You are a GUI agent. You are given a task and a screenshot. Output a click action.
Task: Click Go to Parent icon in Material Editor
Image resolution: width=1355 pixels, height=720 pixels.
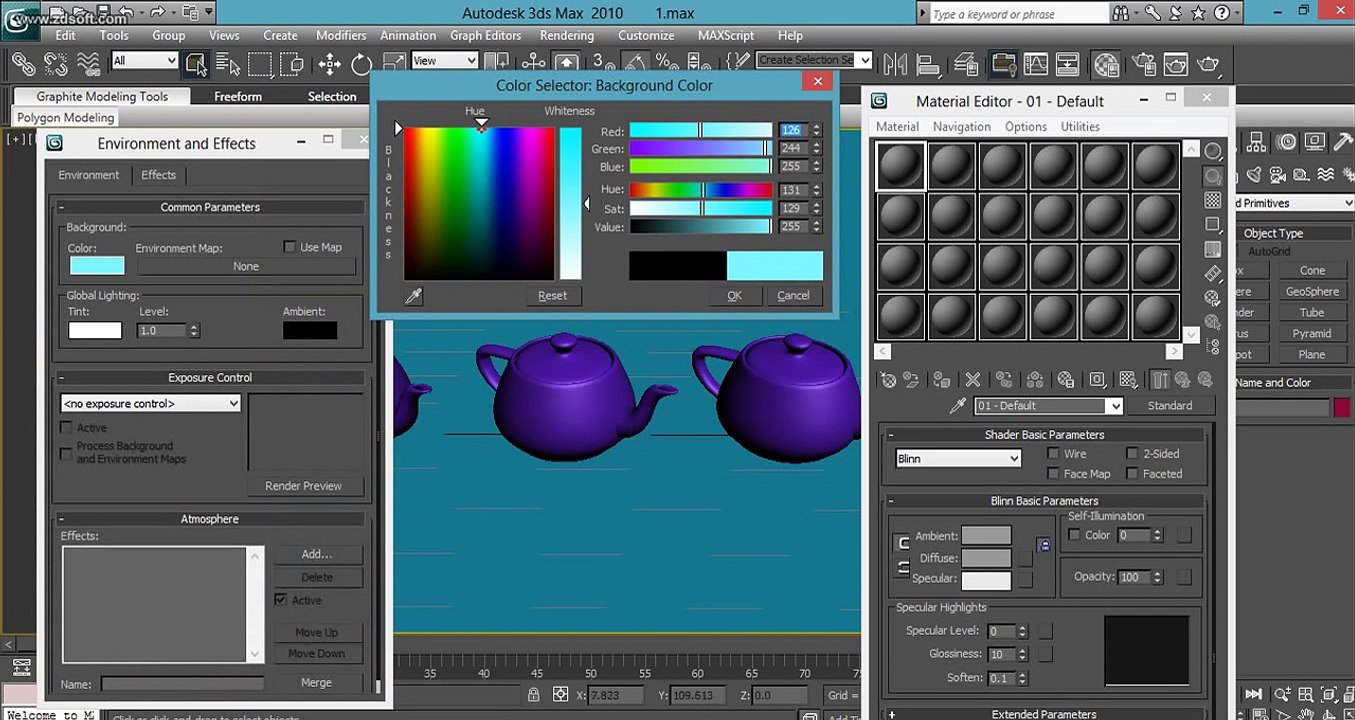pos(1183,380)
